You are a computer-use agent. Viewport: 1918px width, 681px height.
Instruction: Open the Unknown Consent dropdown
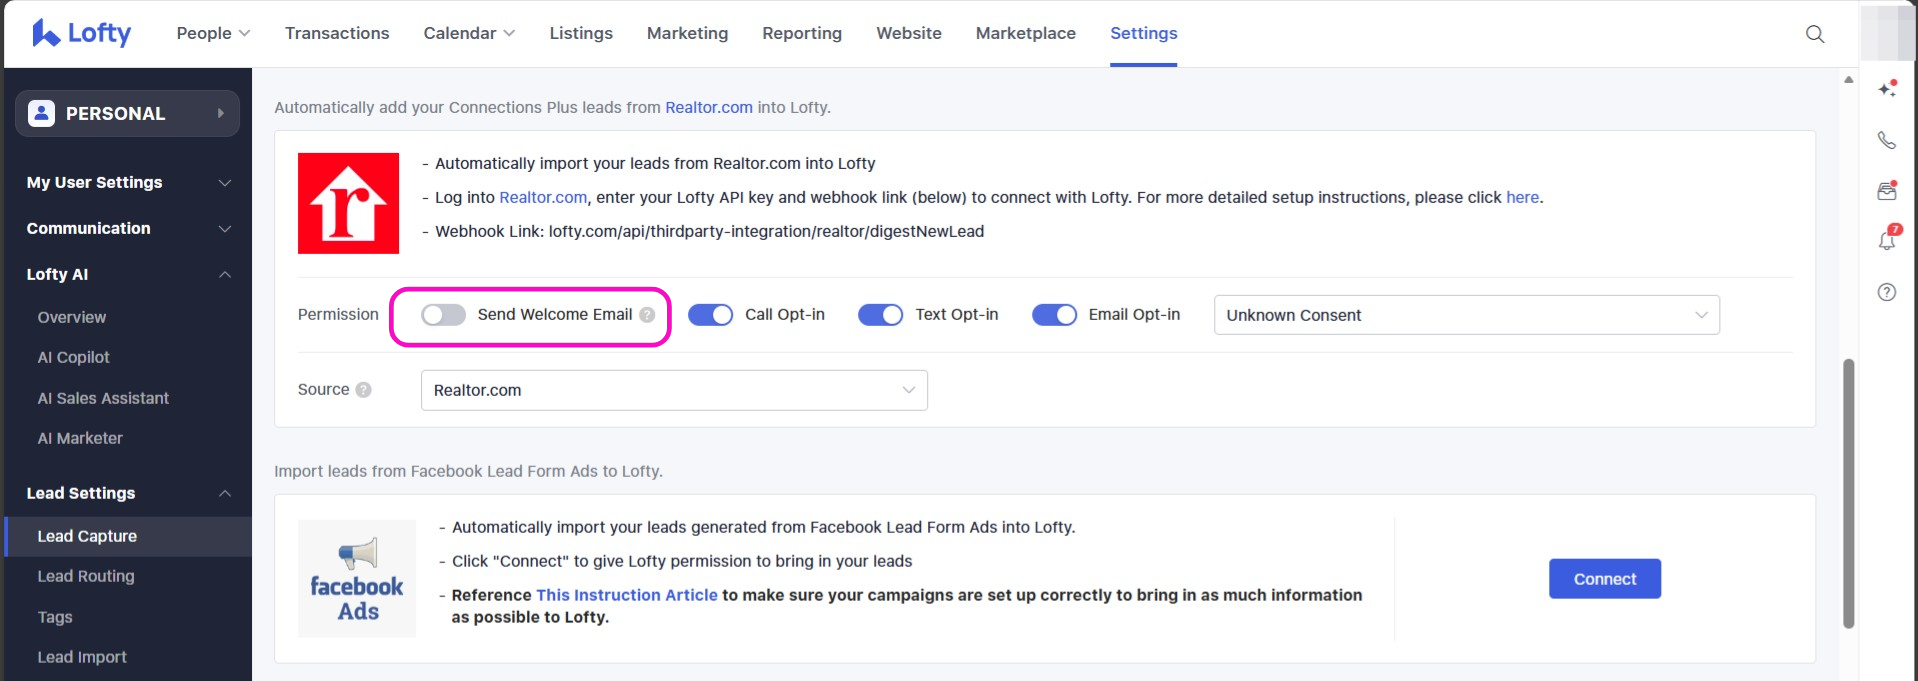click(1465, 315)
